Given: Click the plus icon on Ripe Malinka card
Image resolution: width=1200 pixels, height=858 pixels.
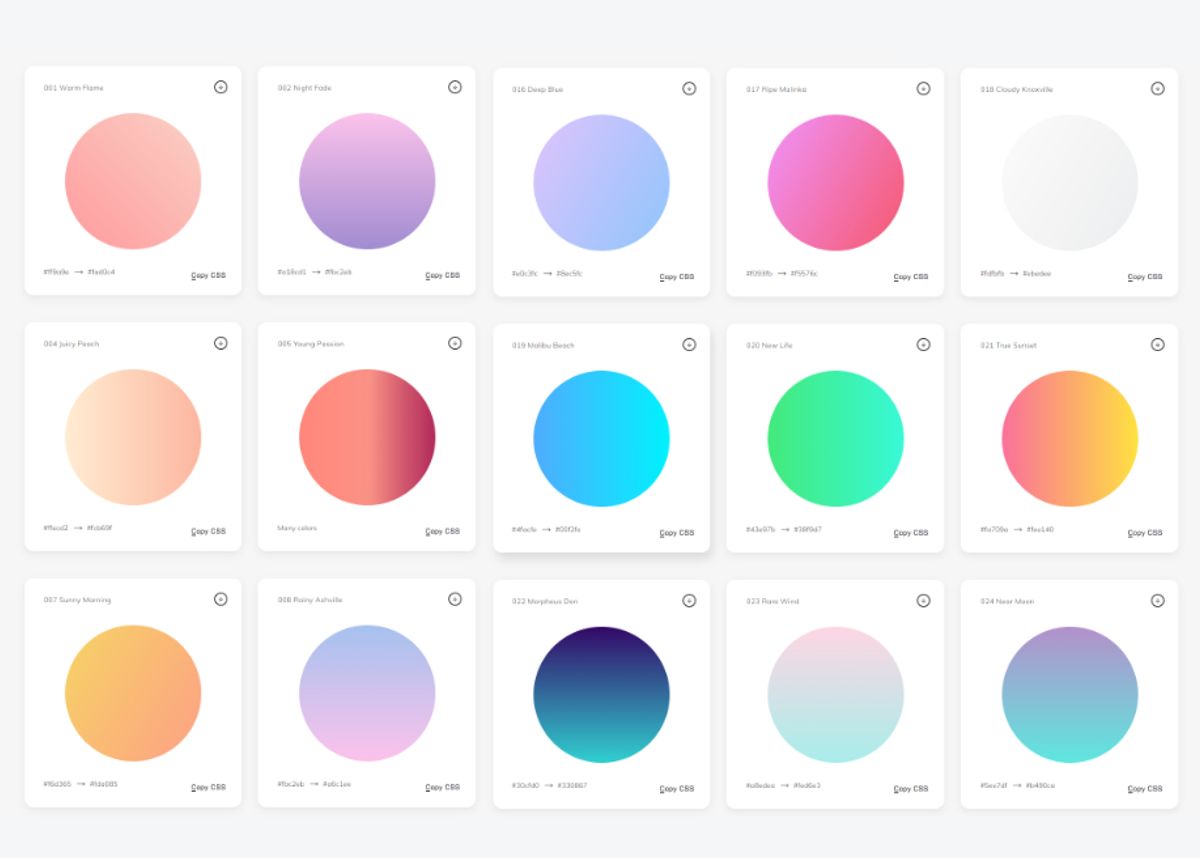Looking at the screenshot, I should pyautogui.click(x=923, y=88).
